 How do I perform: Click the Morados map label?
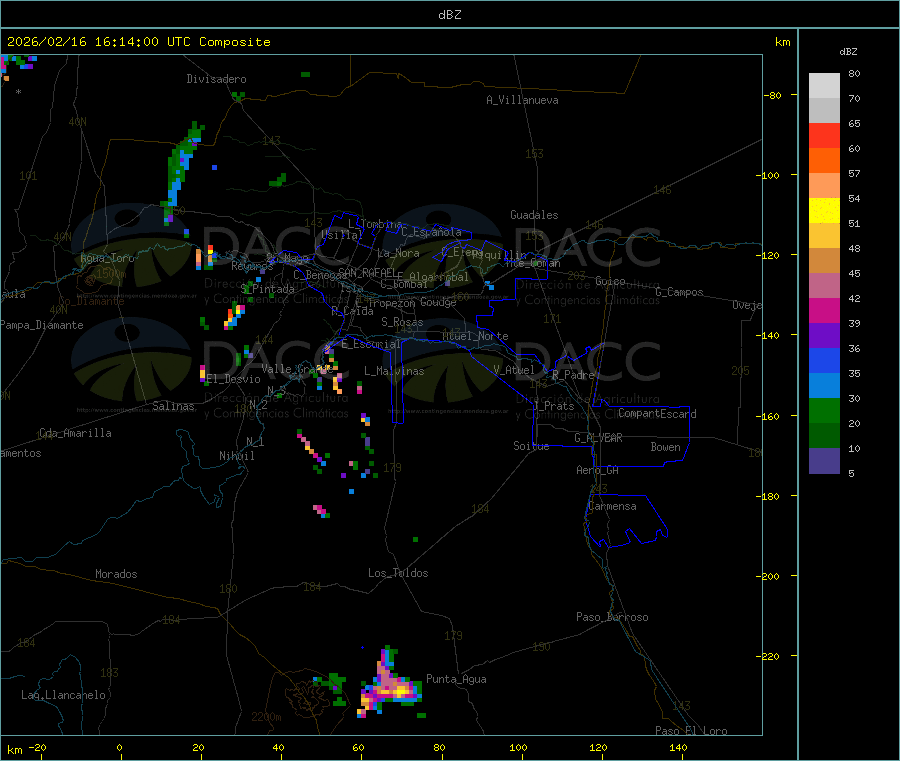(116, 574)
